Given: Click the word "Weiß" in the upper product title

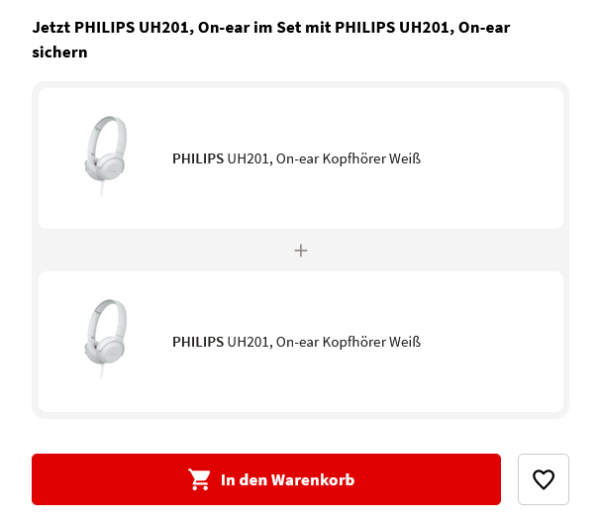Looking at the screenshot, I should point(405,158).
